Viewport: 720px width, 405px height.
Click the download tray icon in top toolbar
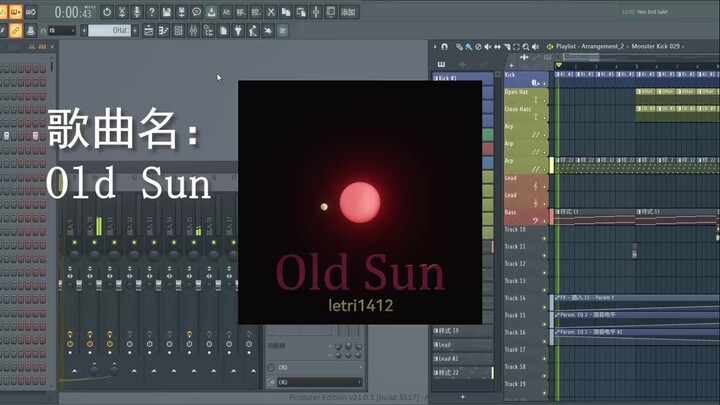point(211,12)
